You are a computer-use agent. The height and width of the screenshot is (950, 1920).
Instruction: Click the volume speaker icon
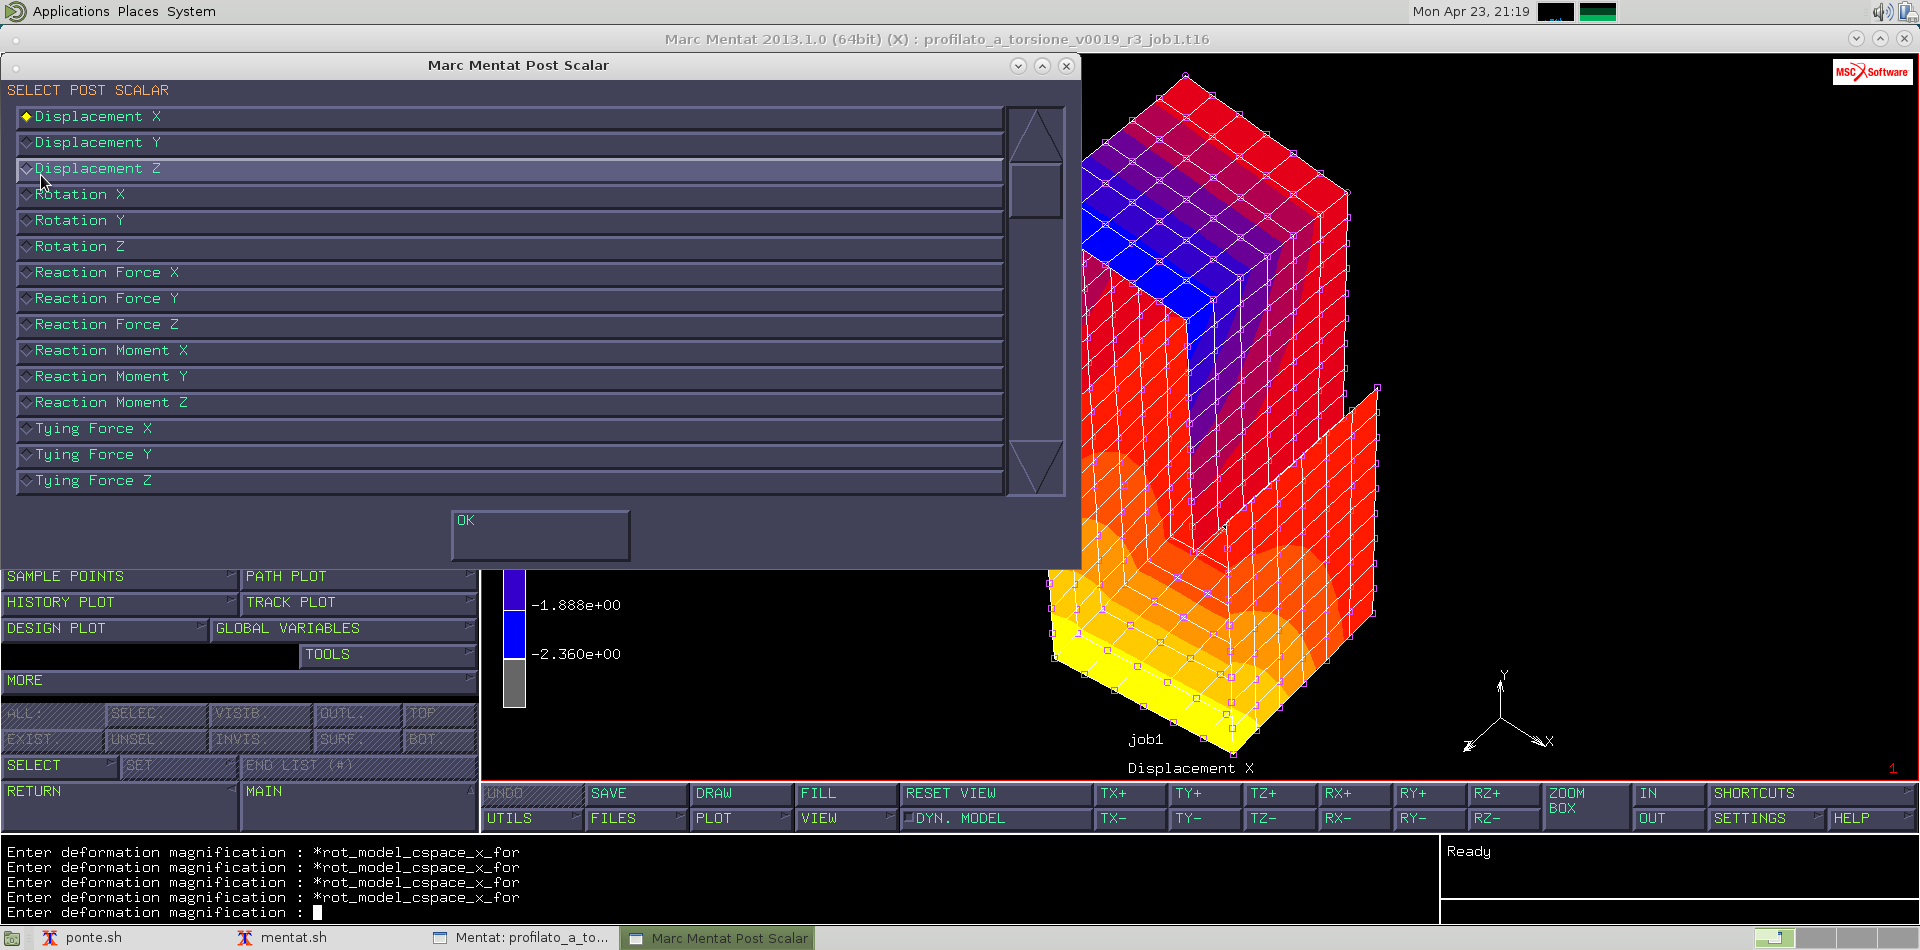[x=1882, y=12]
